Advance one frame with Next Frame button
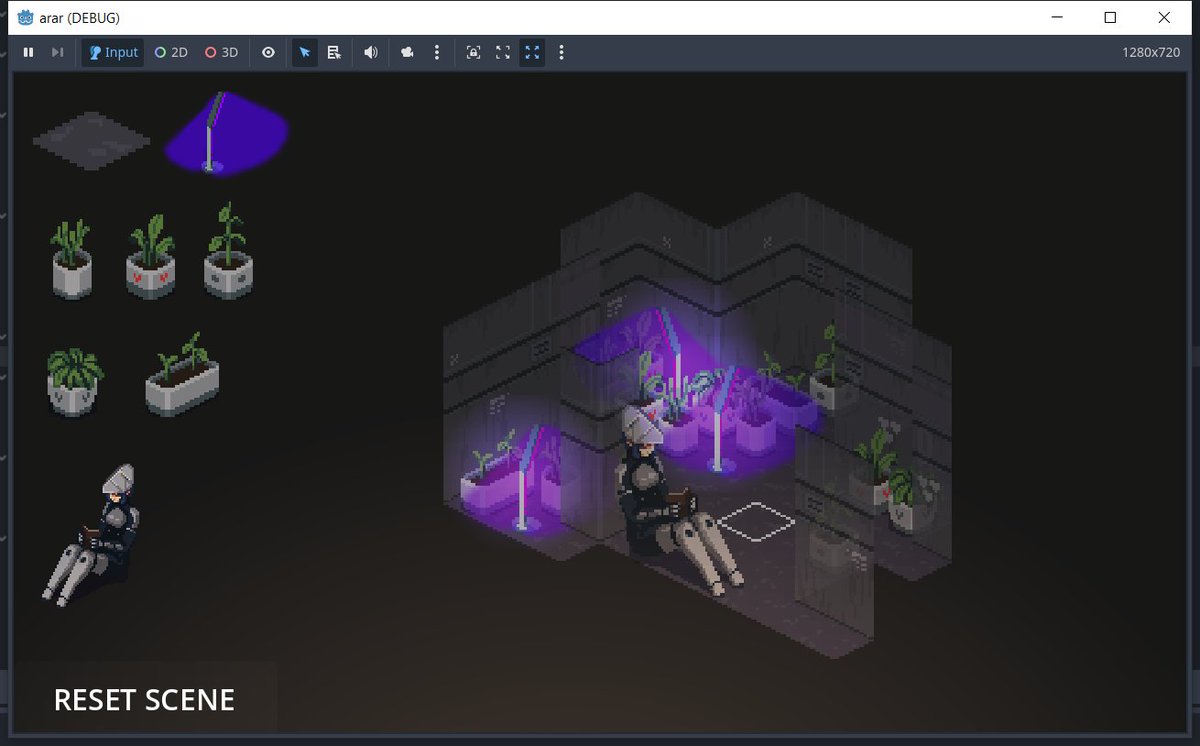 point(58,52)
